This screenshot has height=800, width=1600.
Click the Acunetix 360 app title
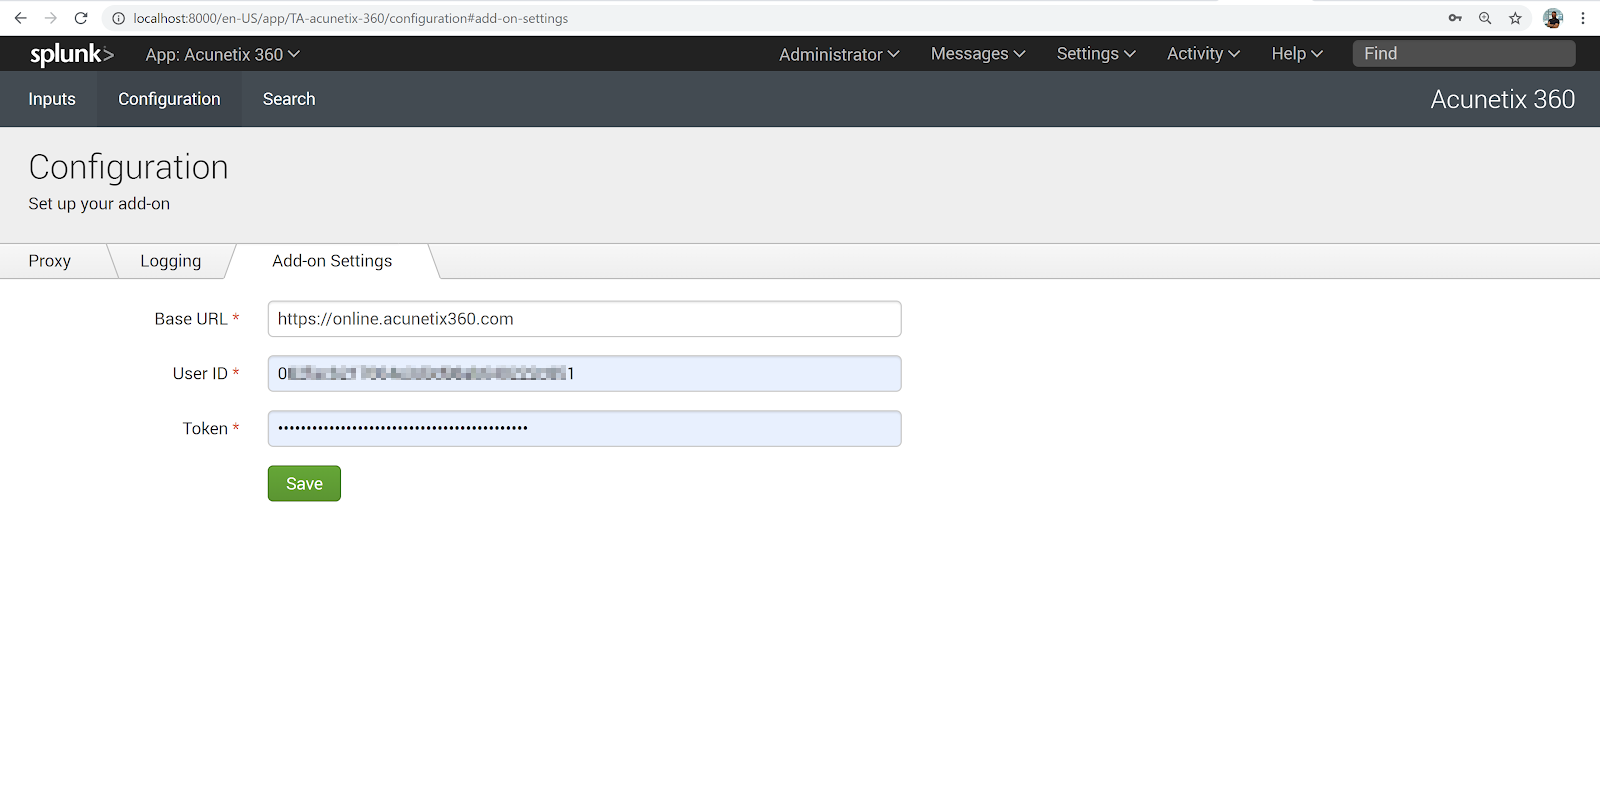pyautogui.click(x=1502, y=99)
